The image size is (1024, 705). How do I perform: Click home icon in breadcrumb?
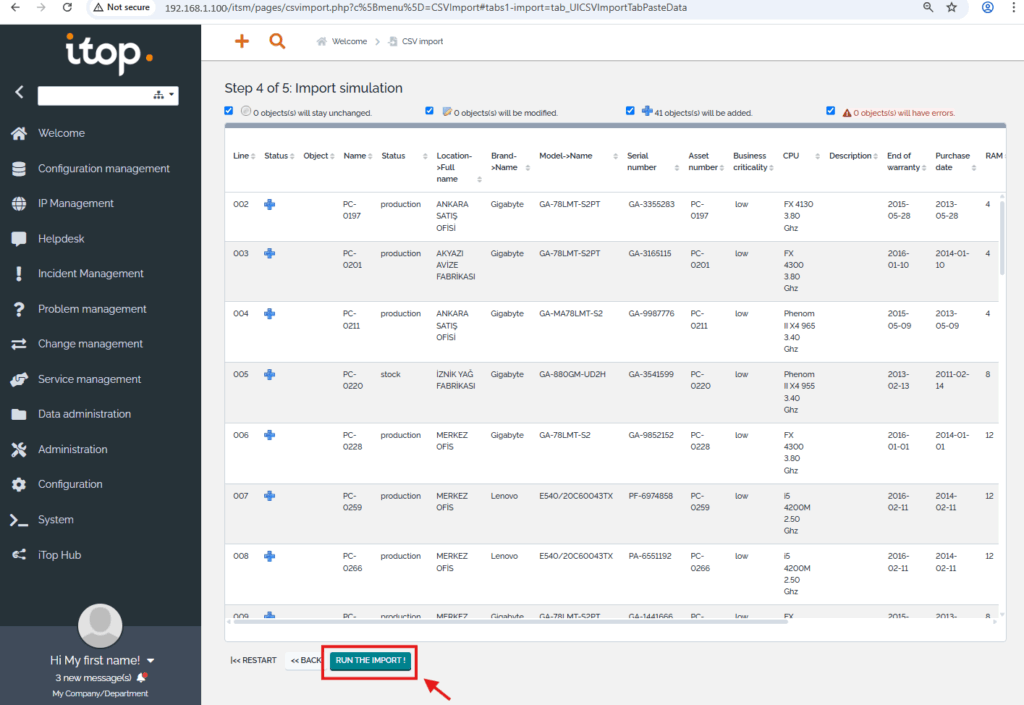tap(322, 42)
